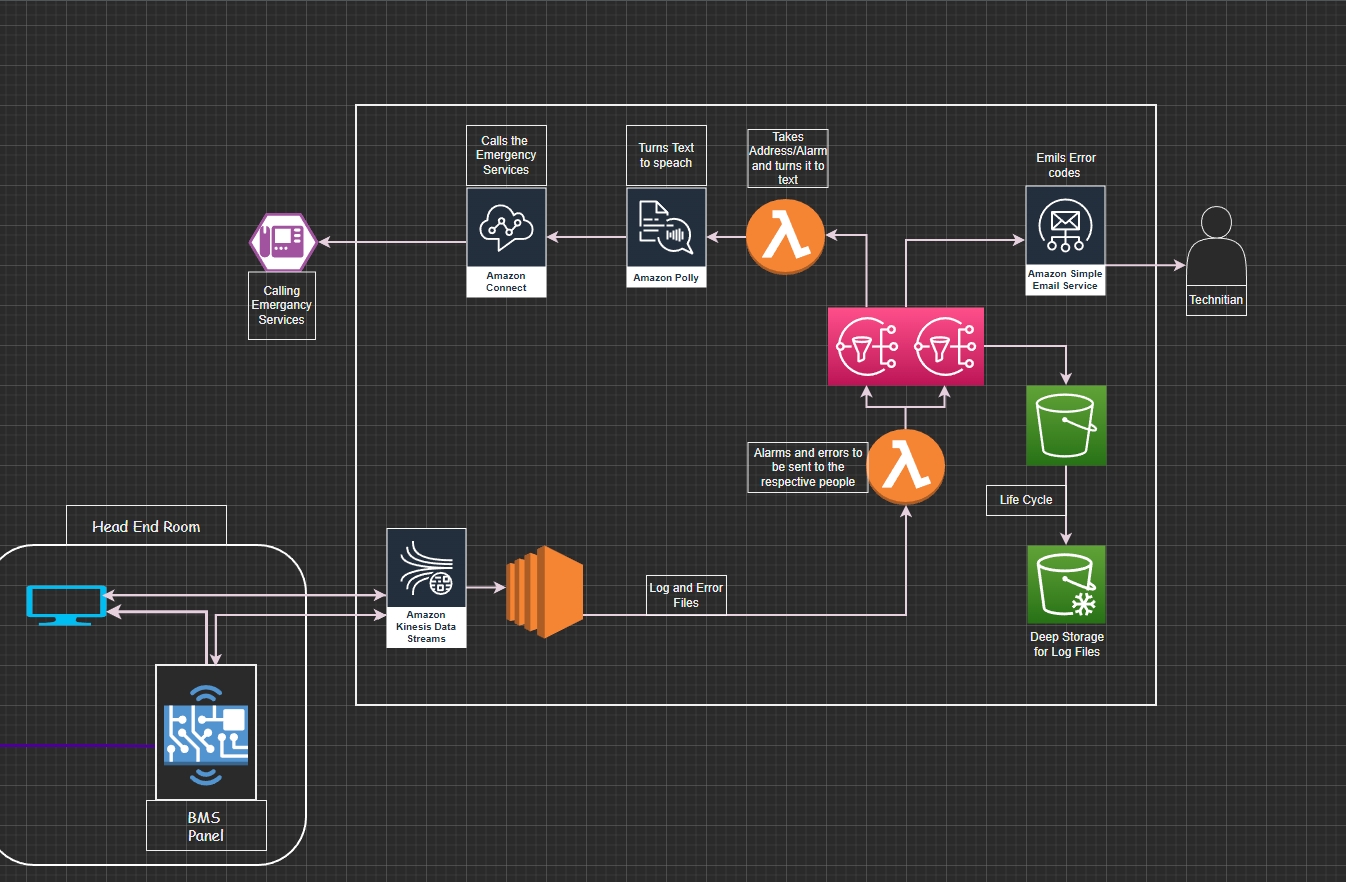Click the "Deep Storage for Log Files" text
This screenshot has height=882, width=1346.
click(x=1066, y=644)
